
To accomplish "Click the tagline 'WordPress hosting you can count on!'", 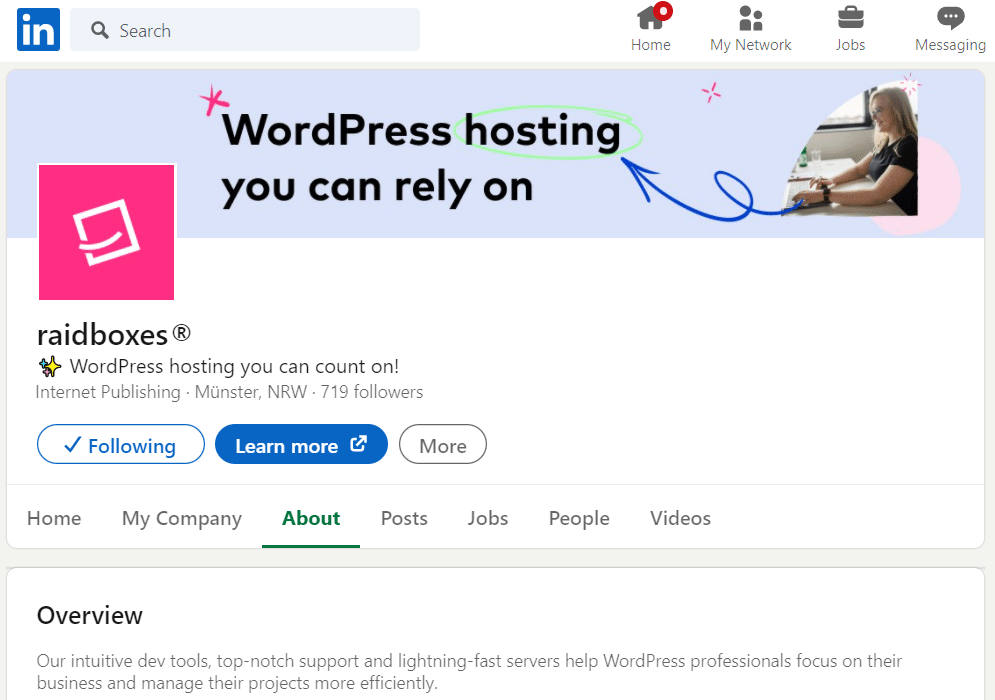I will coord(234,366).
